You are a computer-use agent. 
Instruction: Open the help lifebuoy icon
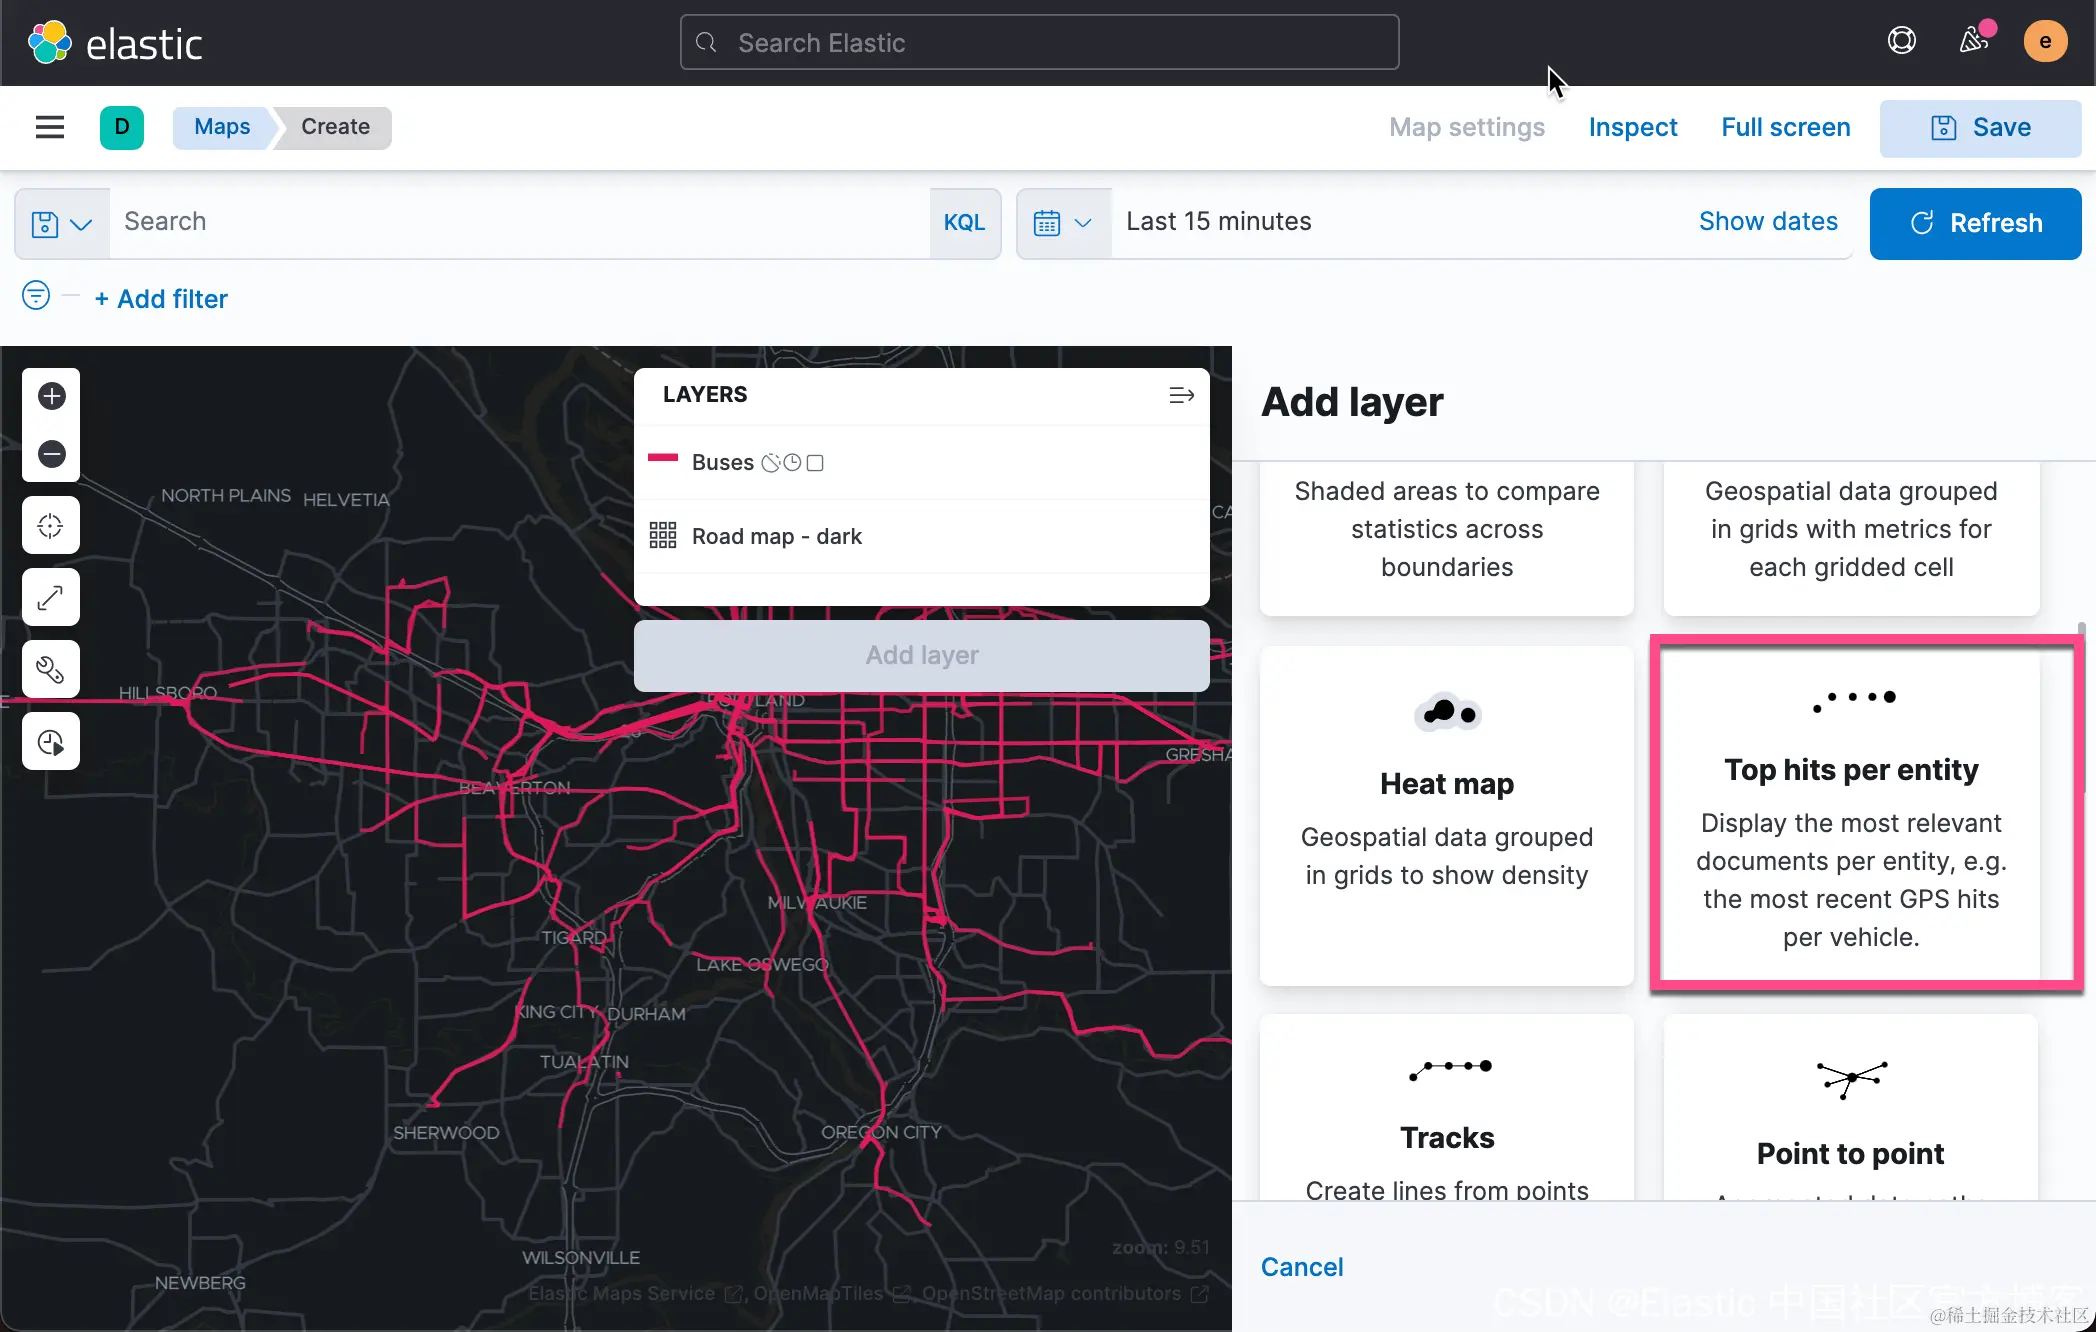[x=1901, y=41]
